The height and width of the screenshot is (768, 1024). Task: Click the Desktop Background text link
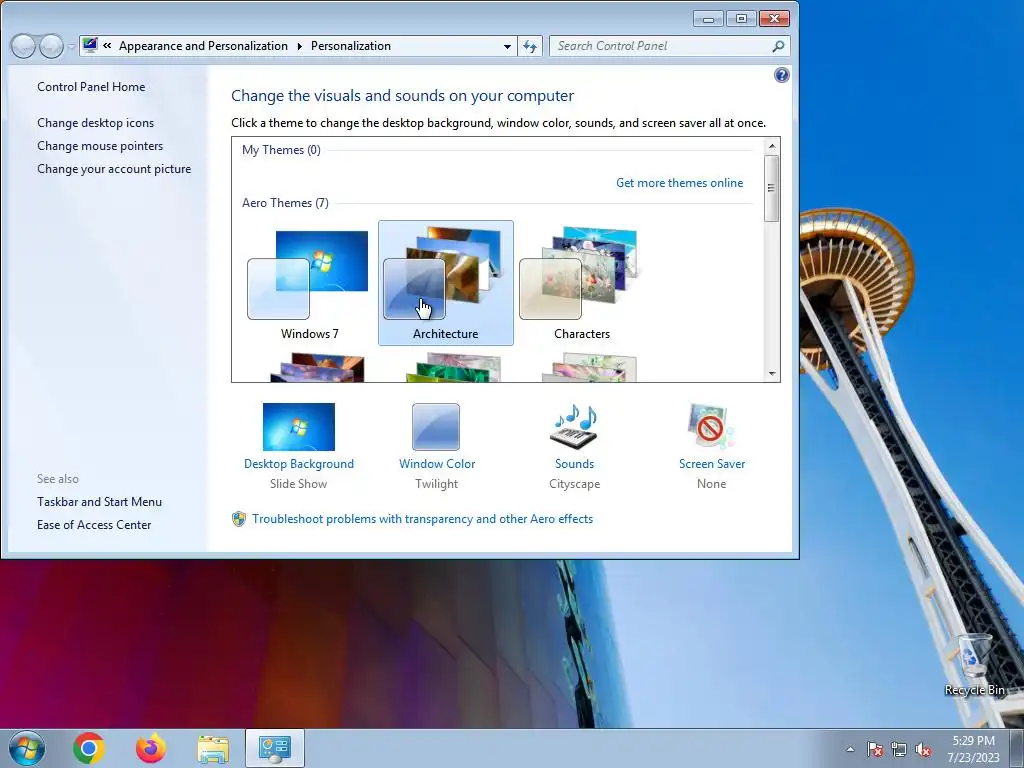tap(298, 464)
